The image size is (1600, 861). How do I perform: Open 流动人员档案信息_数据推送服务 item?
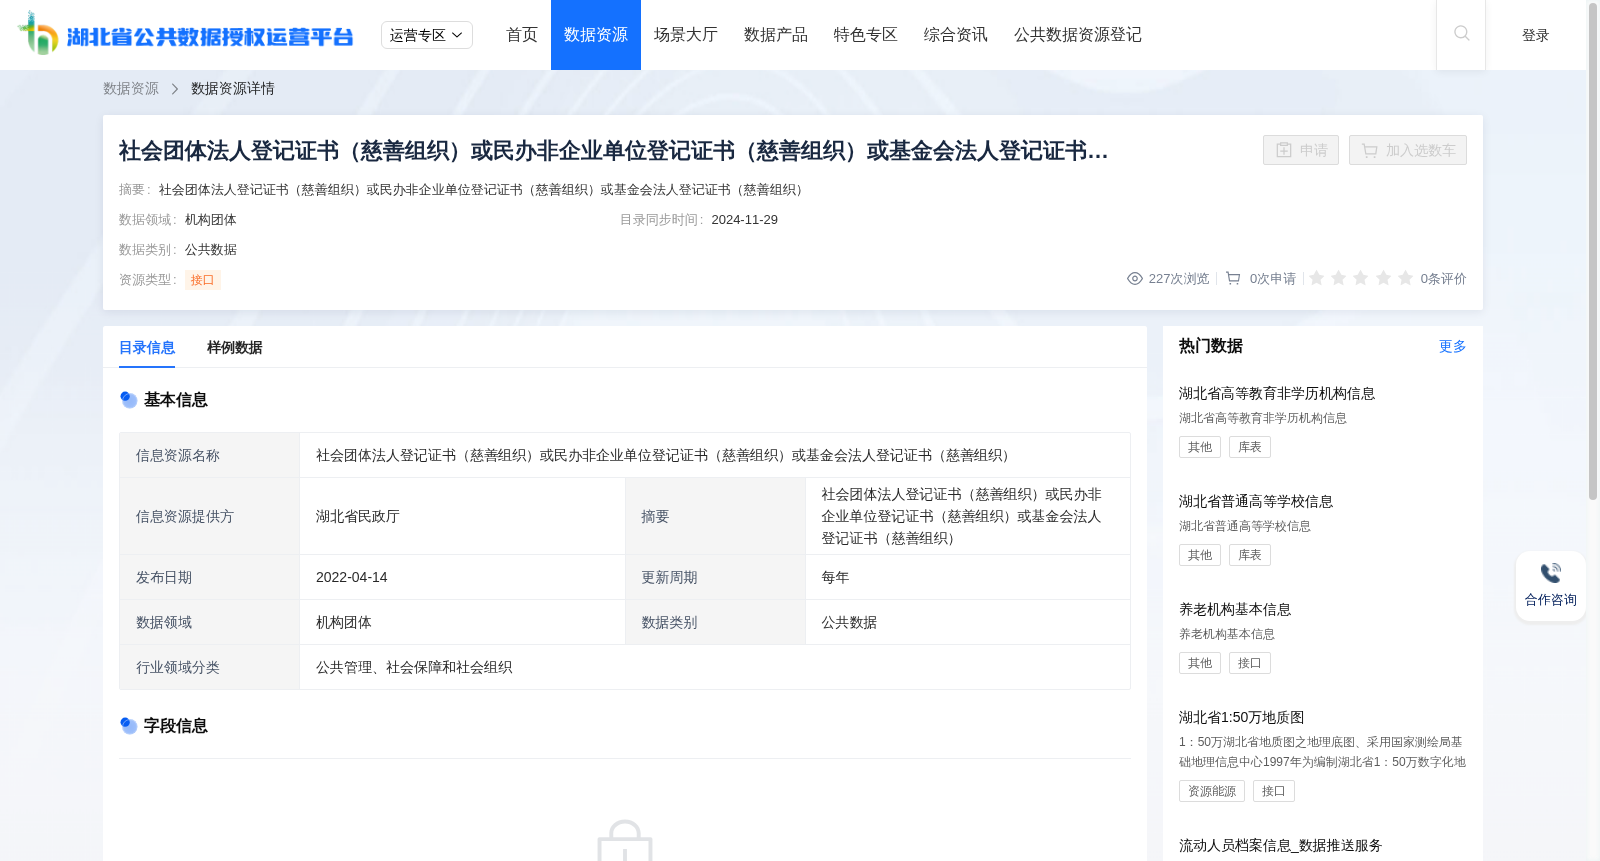(x=1280, y=846)
